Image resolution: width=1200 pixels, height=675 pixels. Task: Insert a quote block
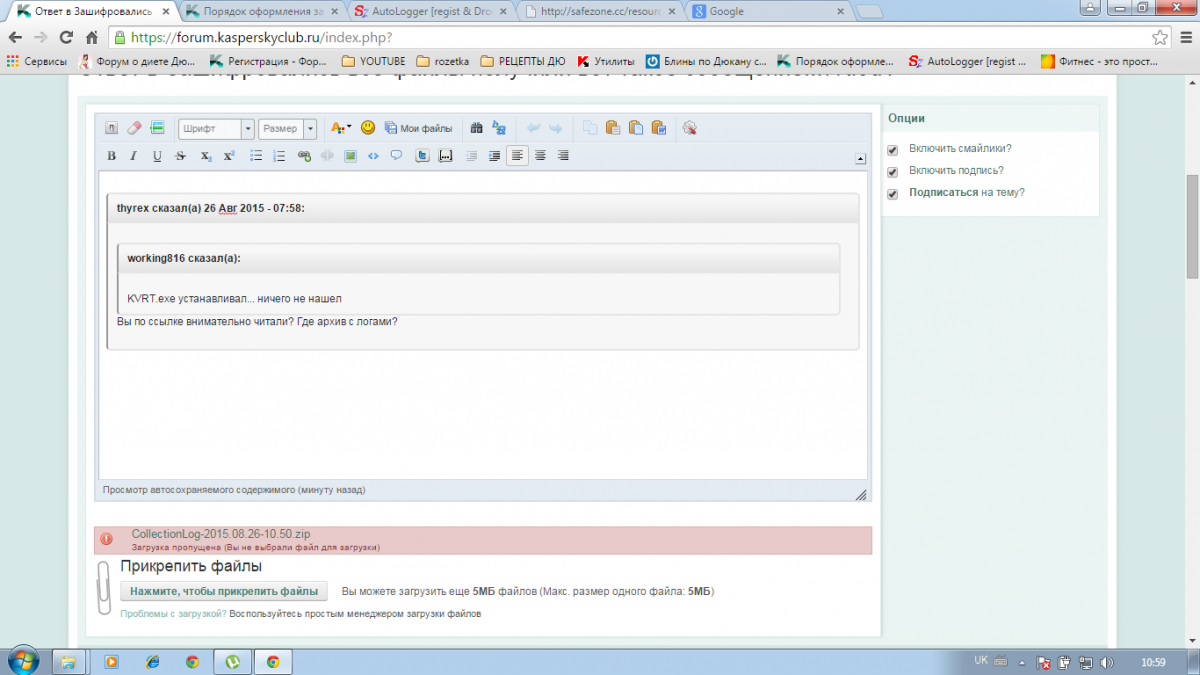[x=396, y=156]
